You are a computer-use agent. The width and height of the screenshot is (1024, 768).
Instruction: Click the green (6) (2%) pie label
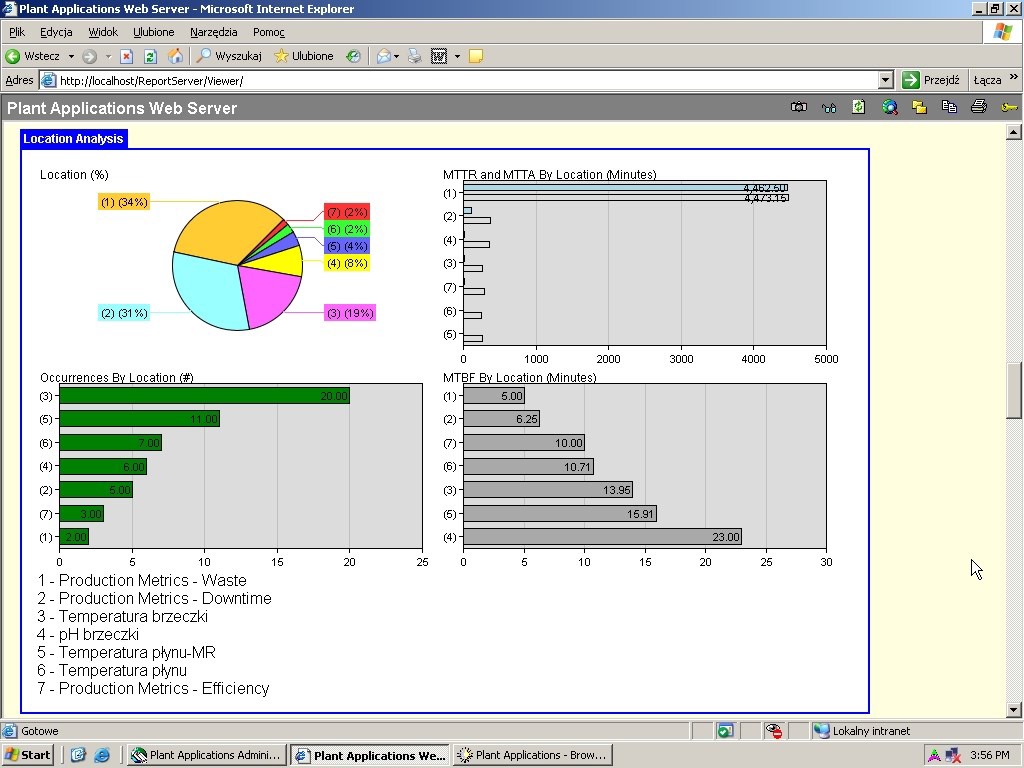tap(347, 229)
